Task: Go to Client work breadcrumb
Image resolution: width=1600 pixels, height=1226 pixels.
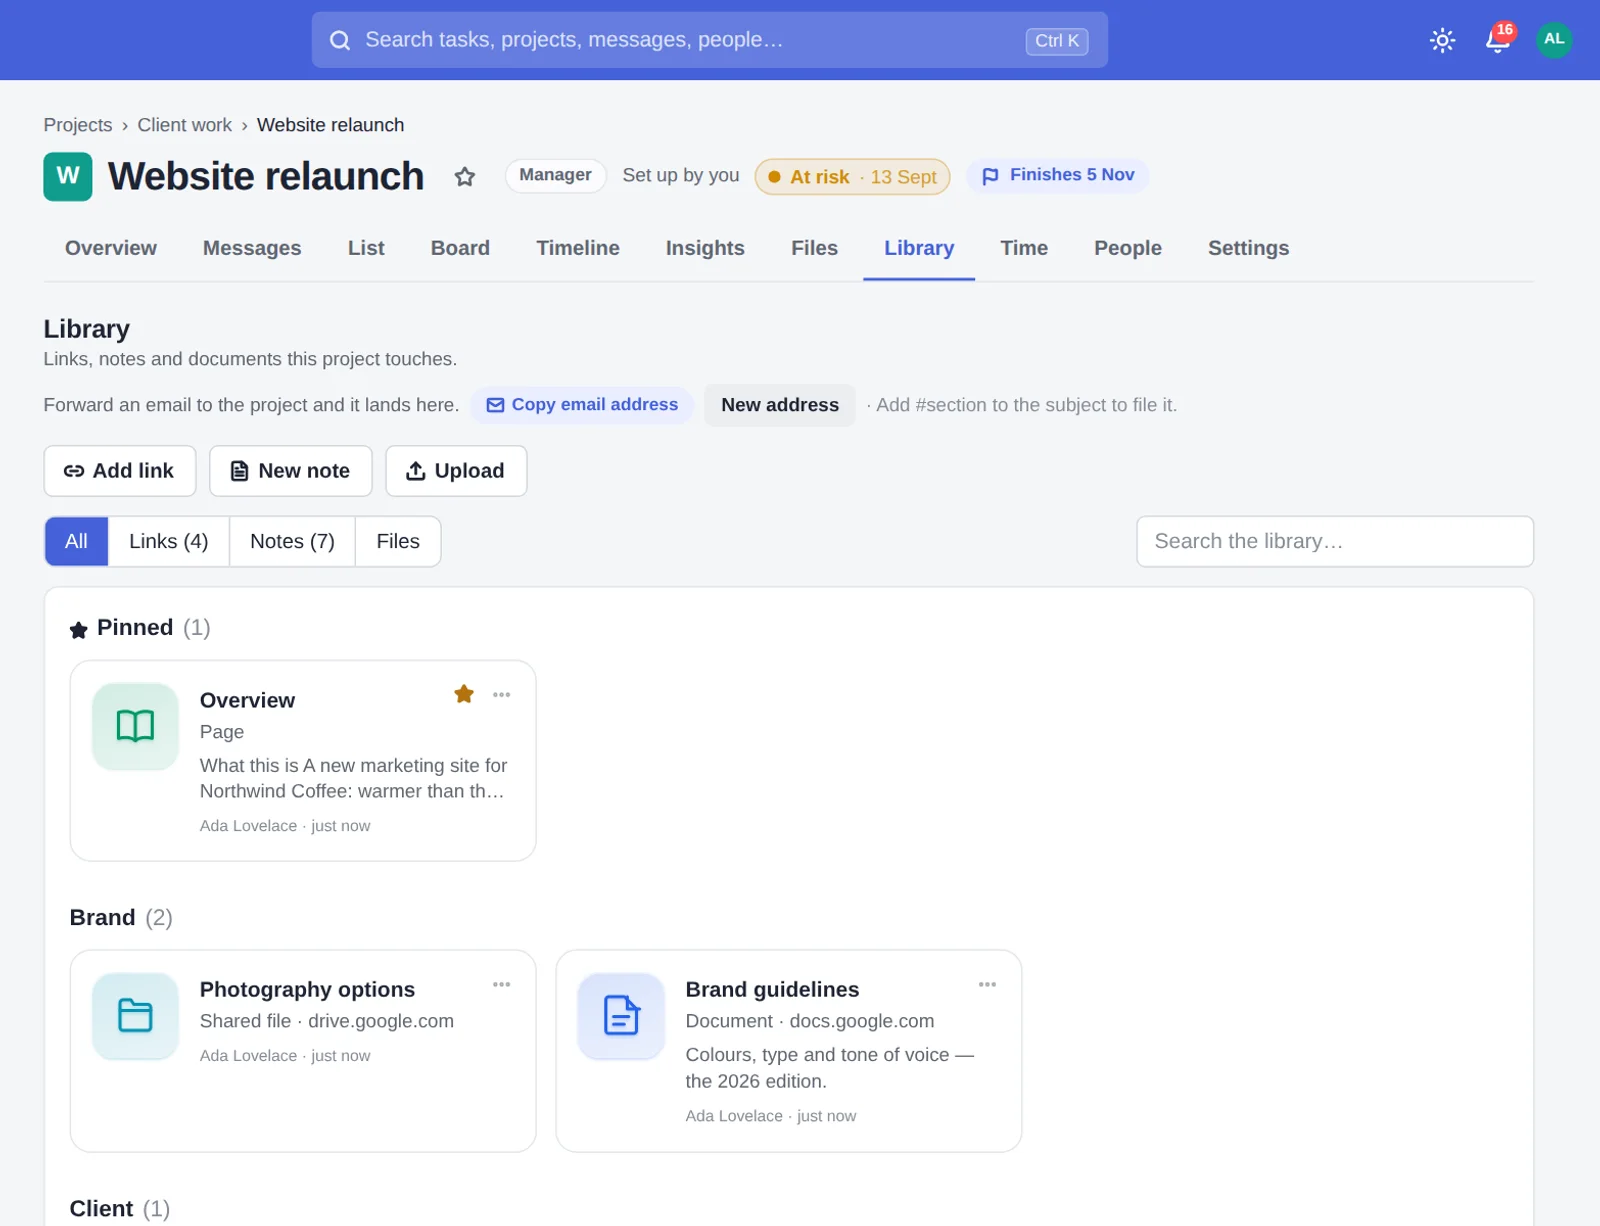Action: point(185,125)
